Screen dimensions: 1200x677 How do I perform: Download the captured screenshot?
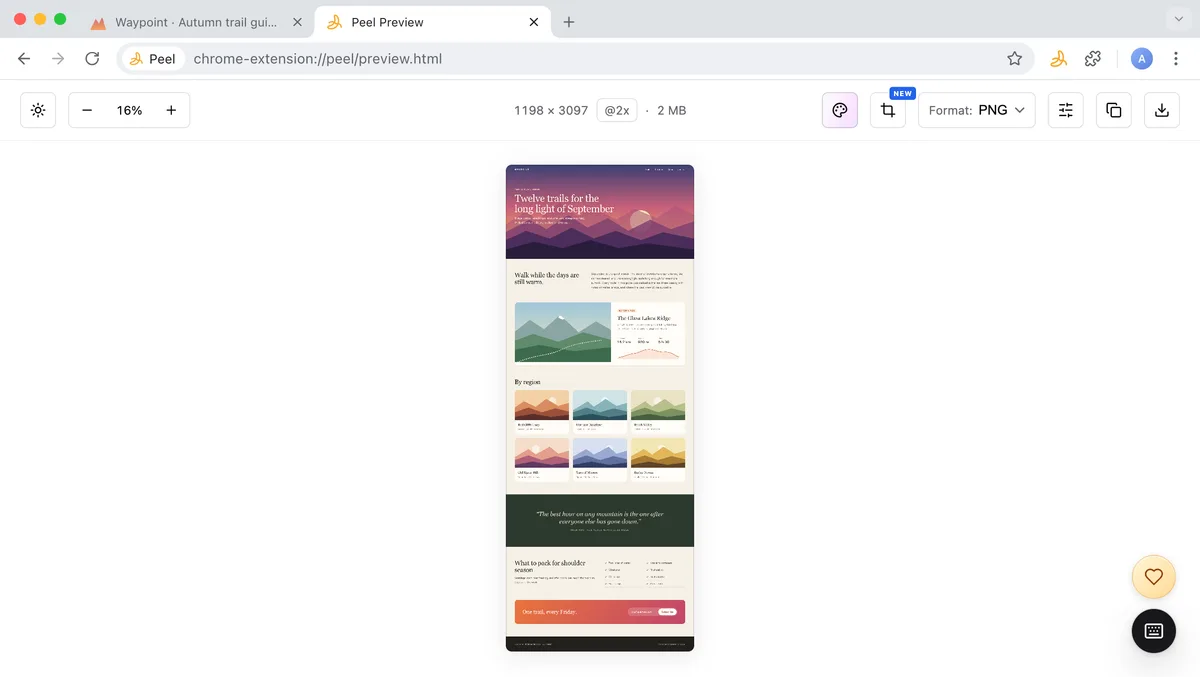(x=1162, y=110)
